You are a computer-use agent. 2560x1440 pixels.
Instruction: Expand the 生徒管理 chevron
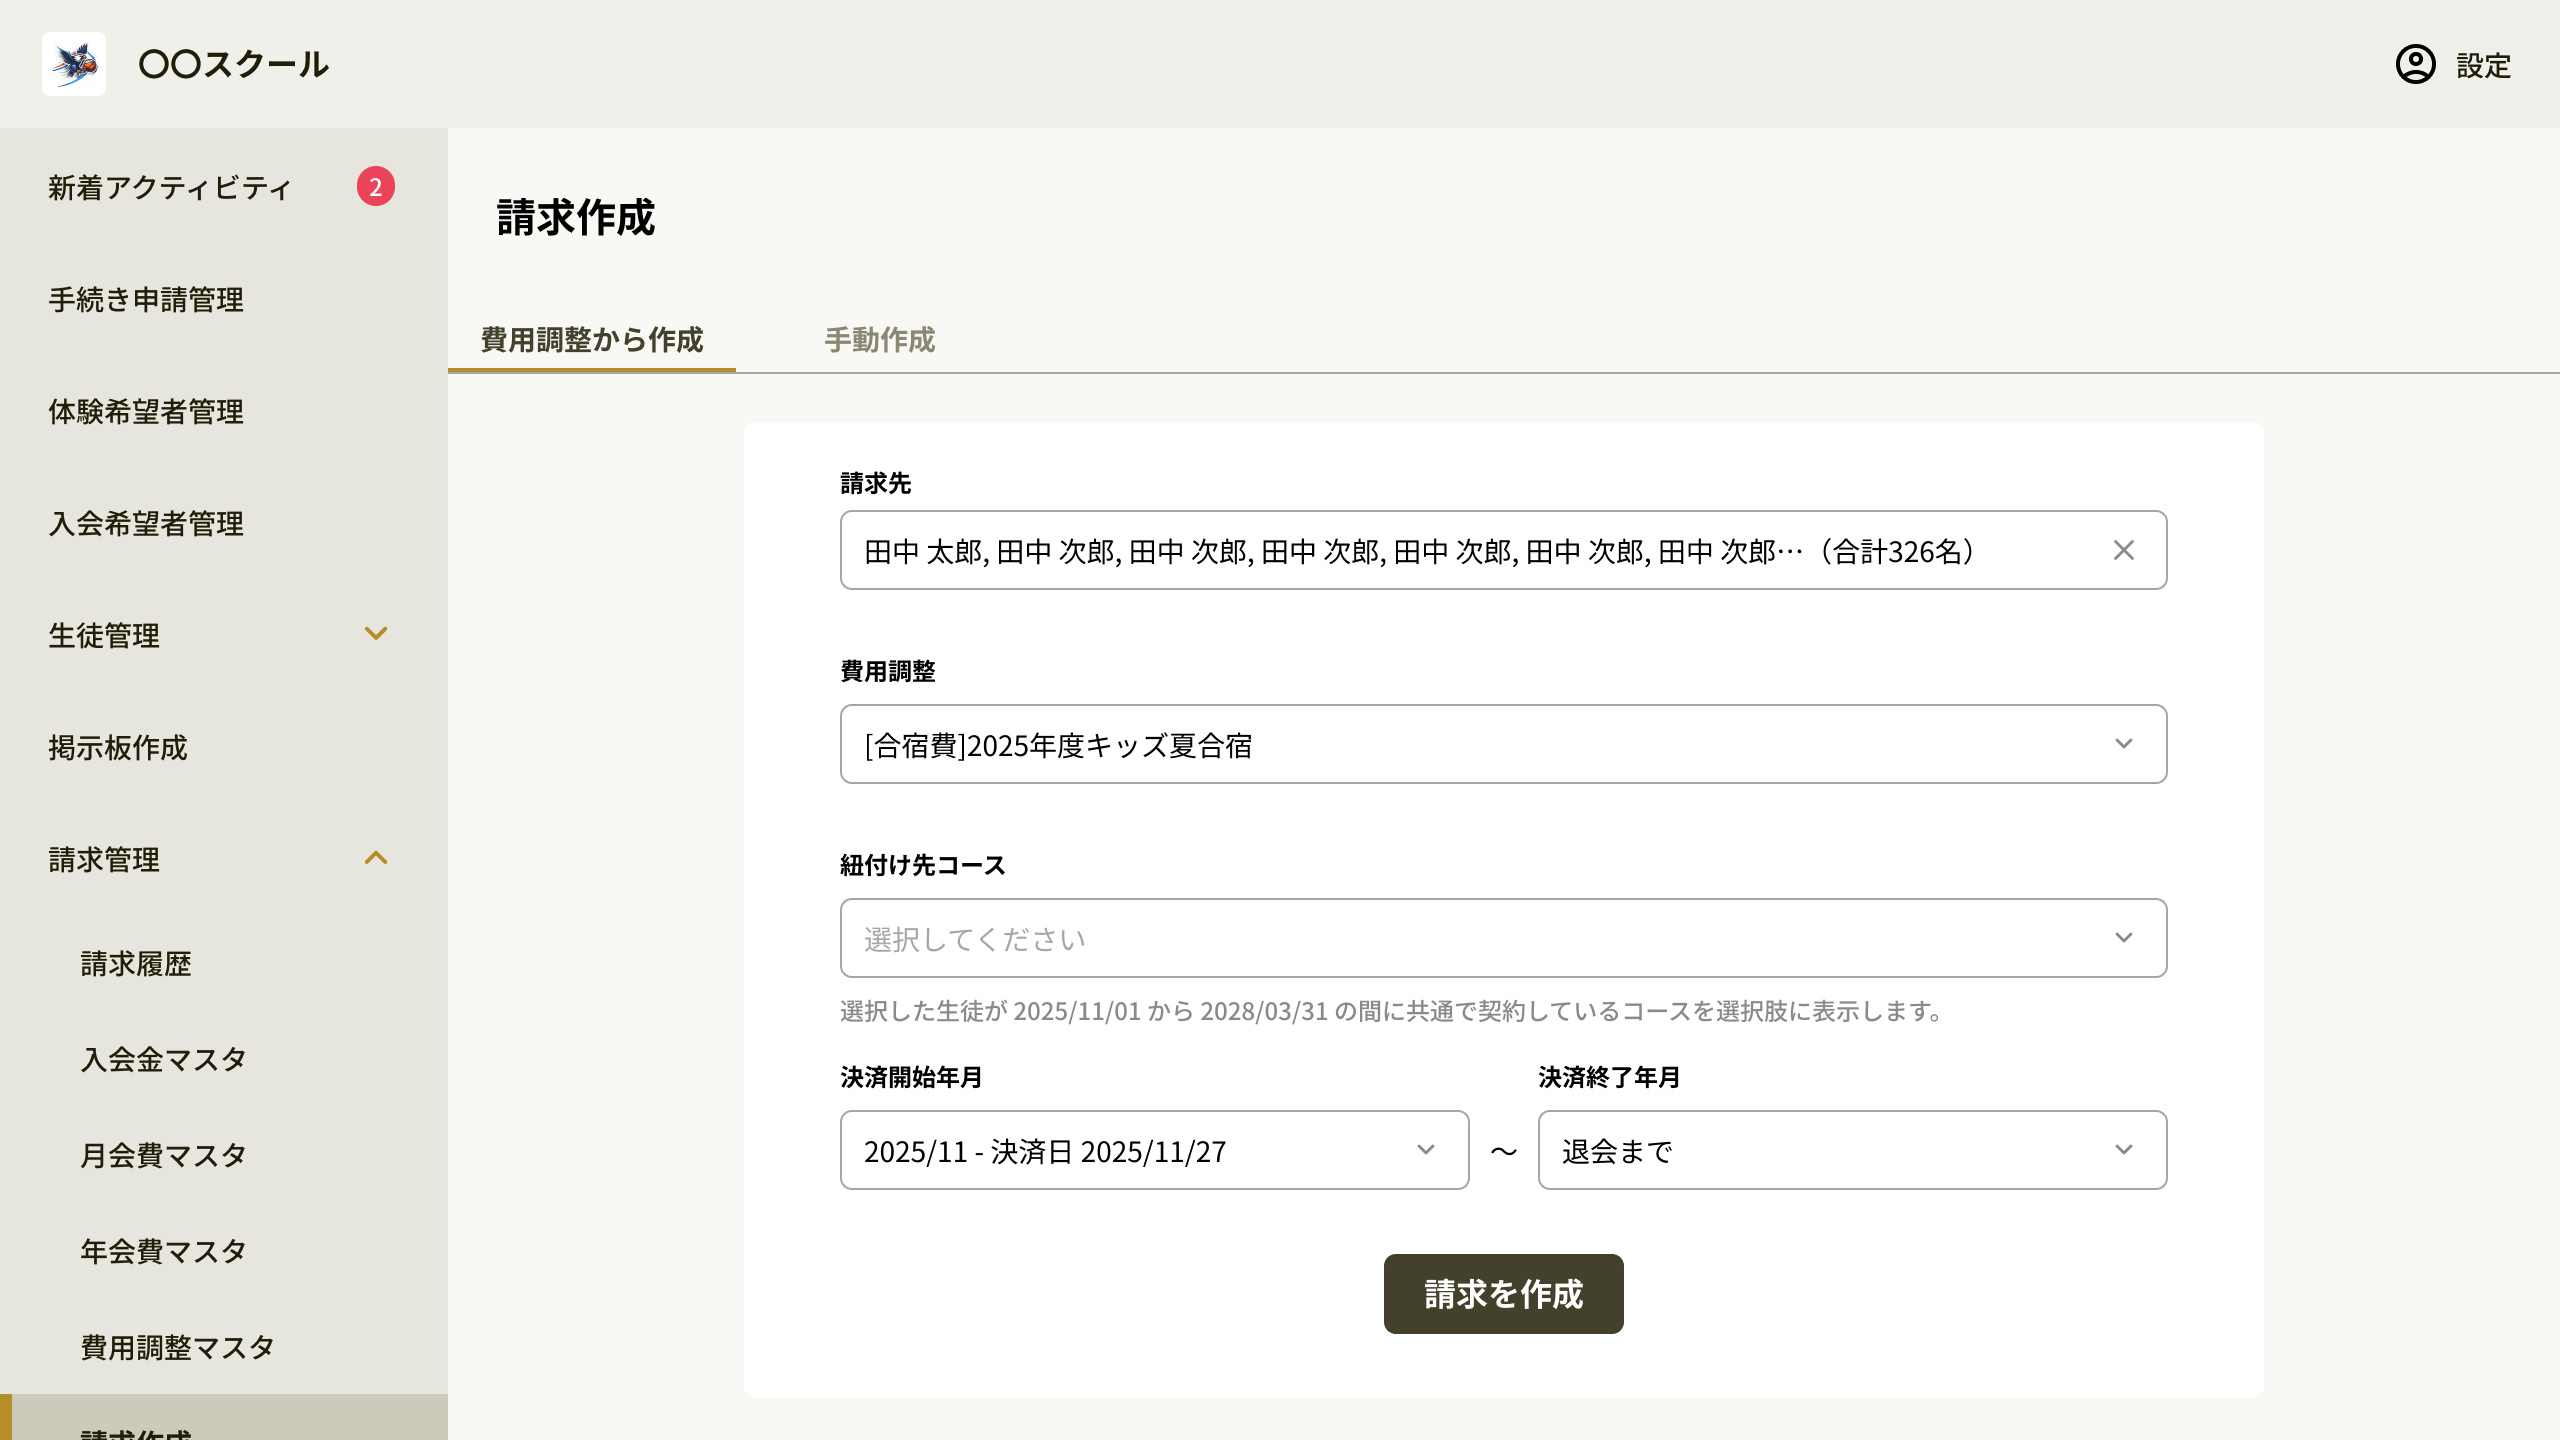376,633
